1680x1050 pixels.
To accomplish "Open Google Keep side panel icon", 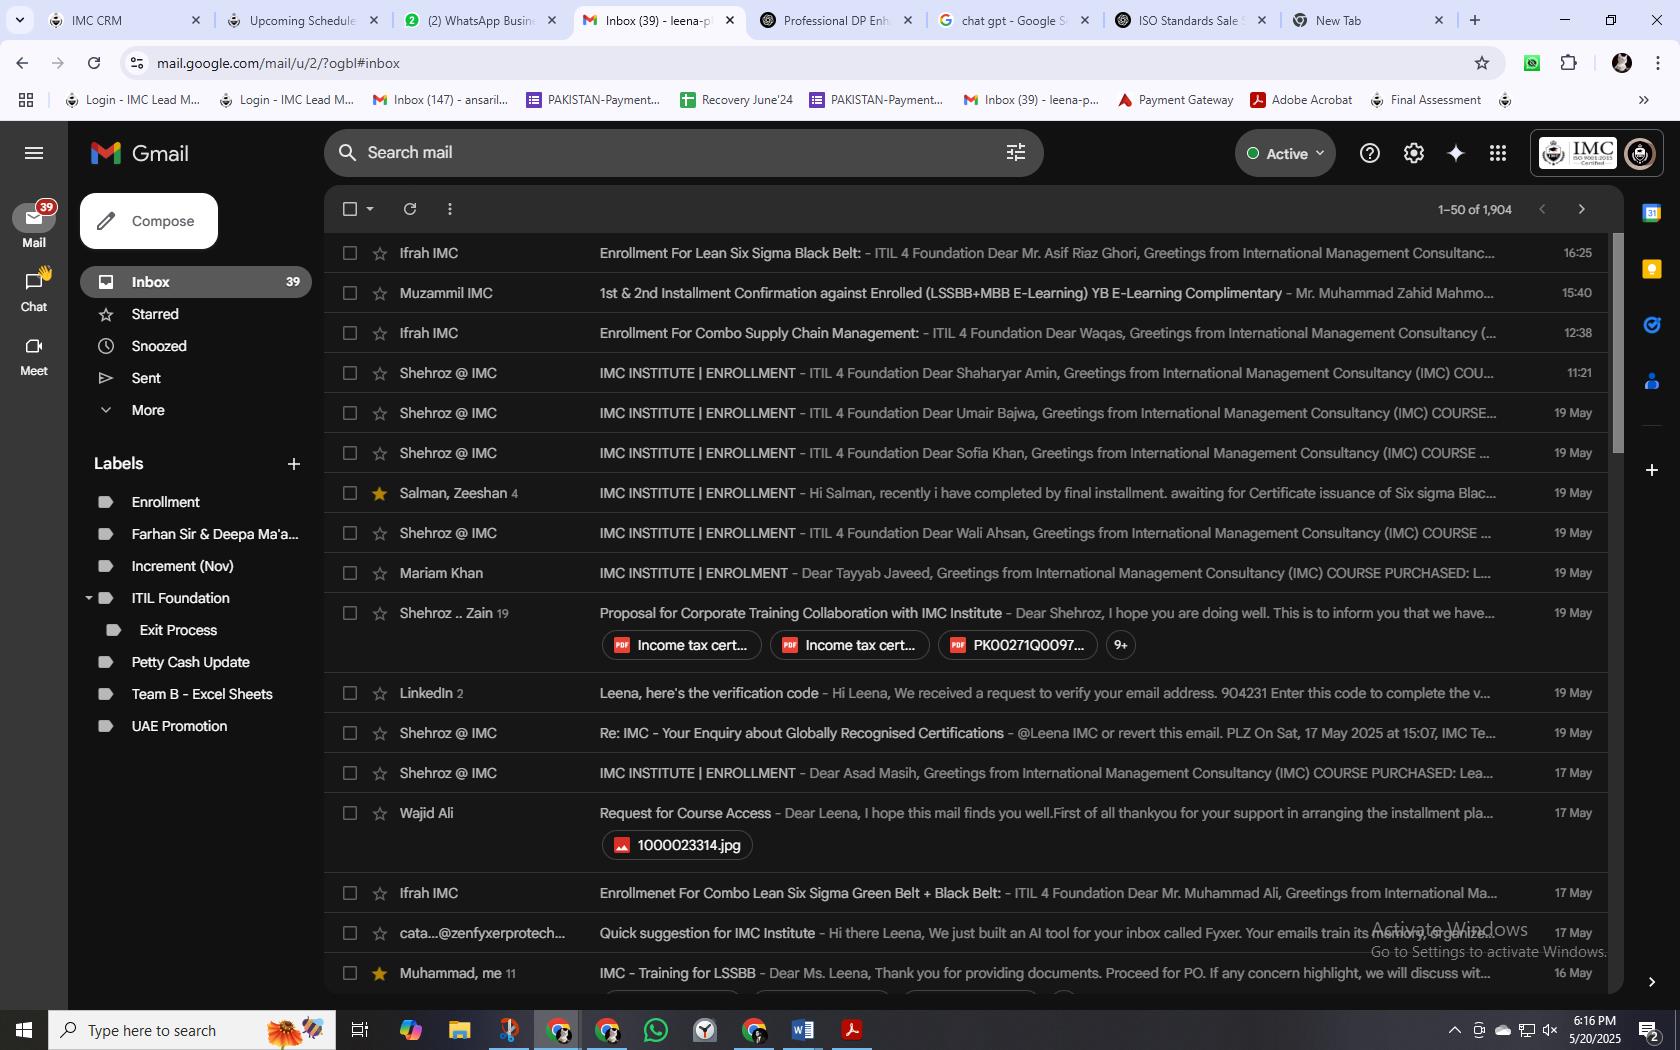I will point(1651,269).
